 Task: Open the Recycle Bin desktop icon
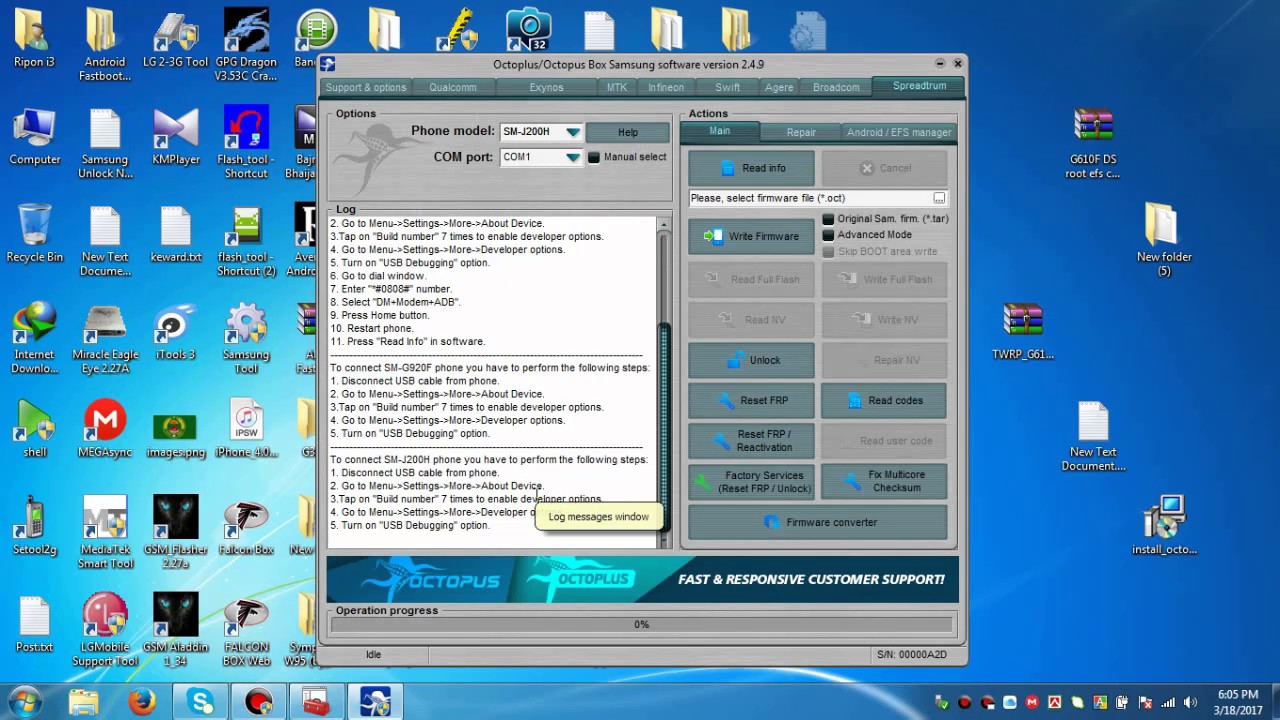(x=34, y=234)
